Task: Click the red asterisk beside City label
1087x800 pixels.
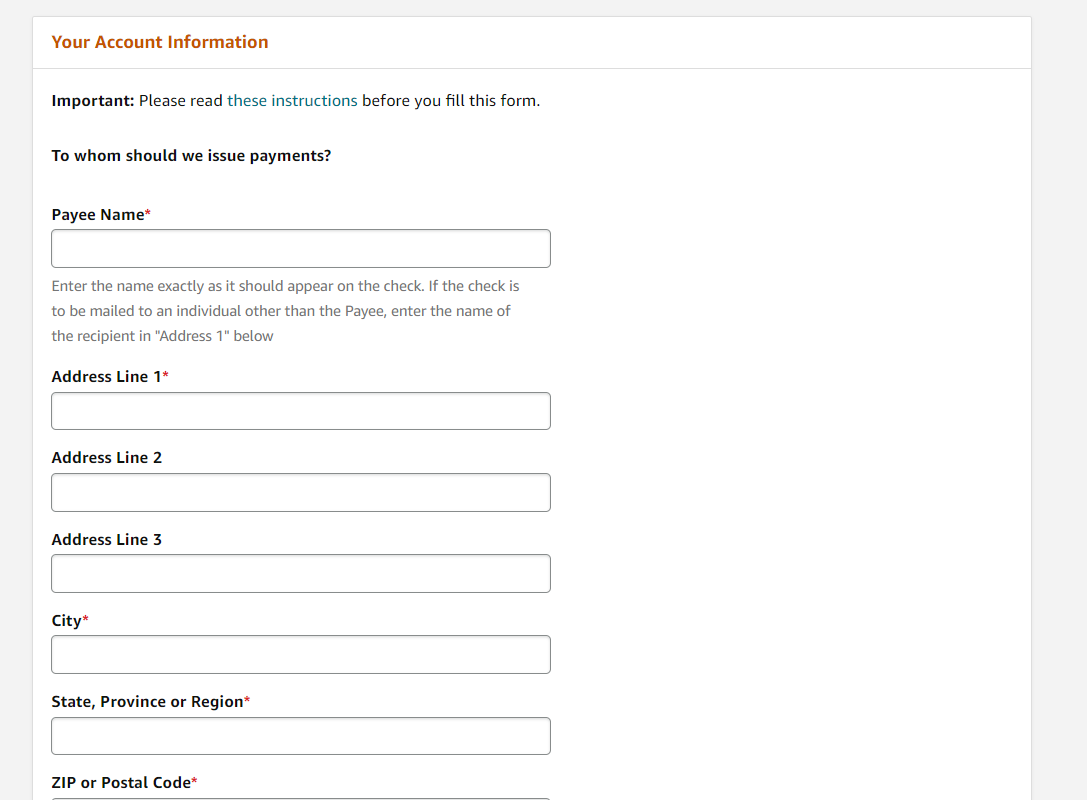Action: coord(85,620)
